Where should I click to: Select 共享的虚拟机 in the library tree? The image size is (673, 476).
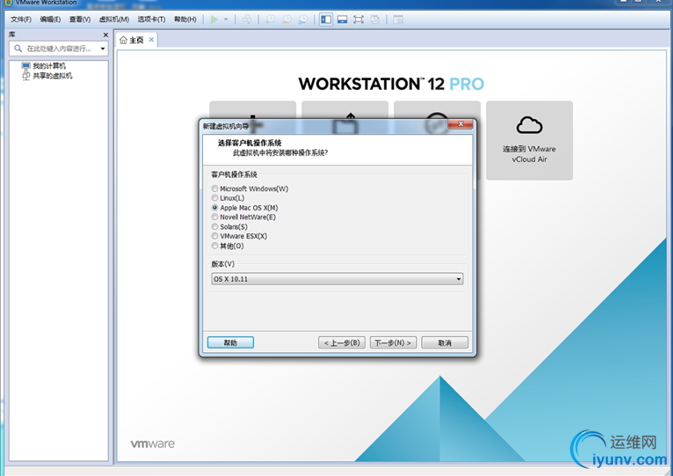tap(52, 76)
